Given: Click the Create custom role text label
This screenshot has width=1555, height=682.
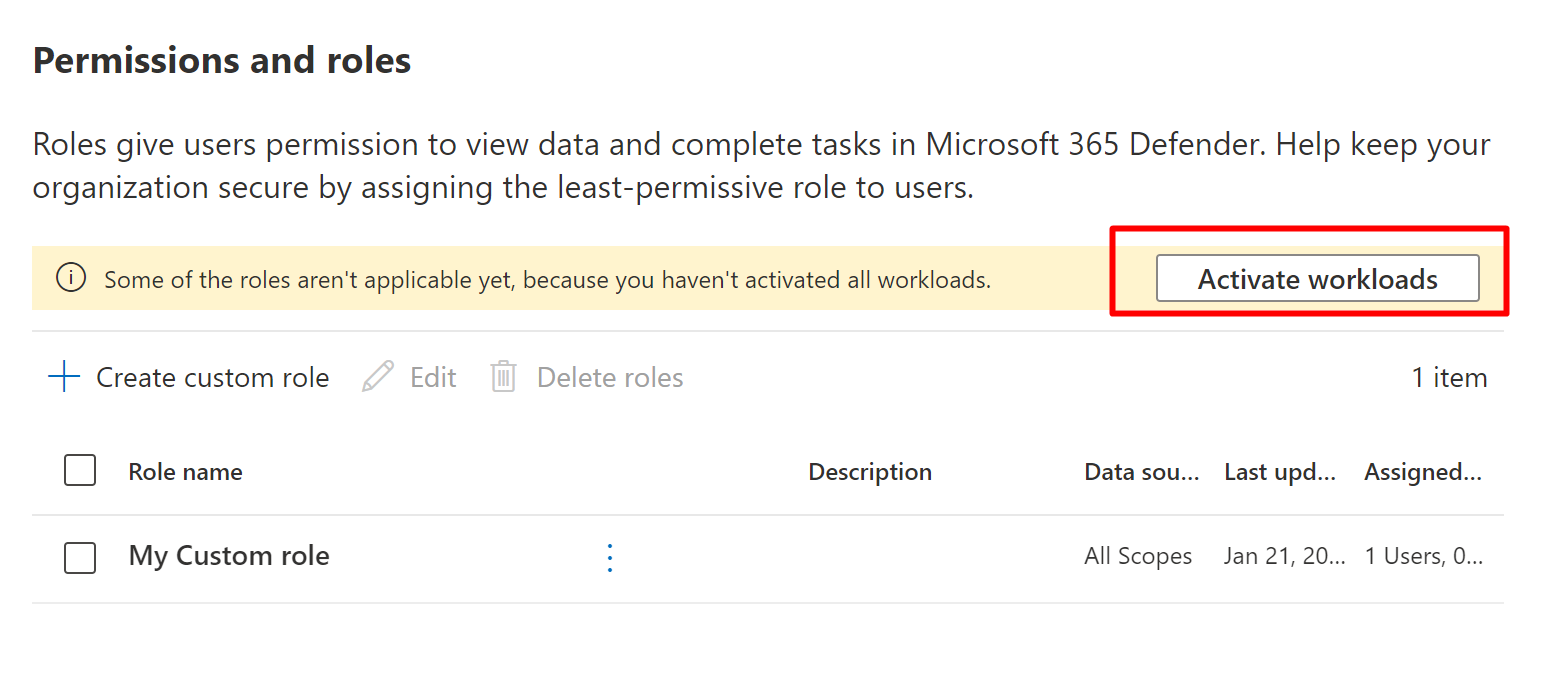Looking at the screenshot, I should pyautogui.click(x=212, y=378).
